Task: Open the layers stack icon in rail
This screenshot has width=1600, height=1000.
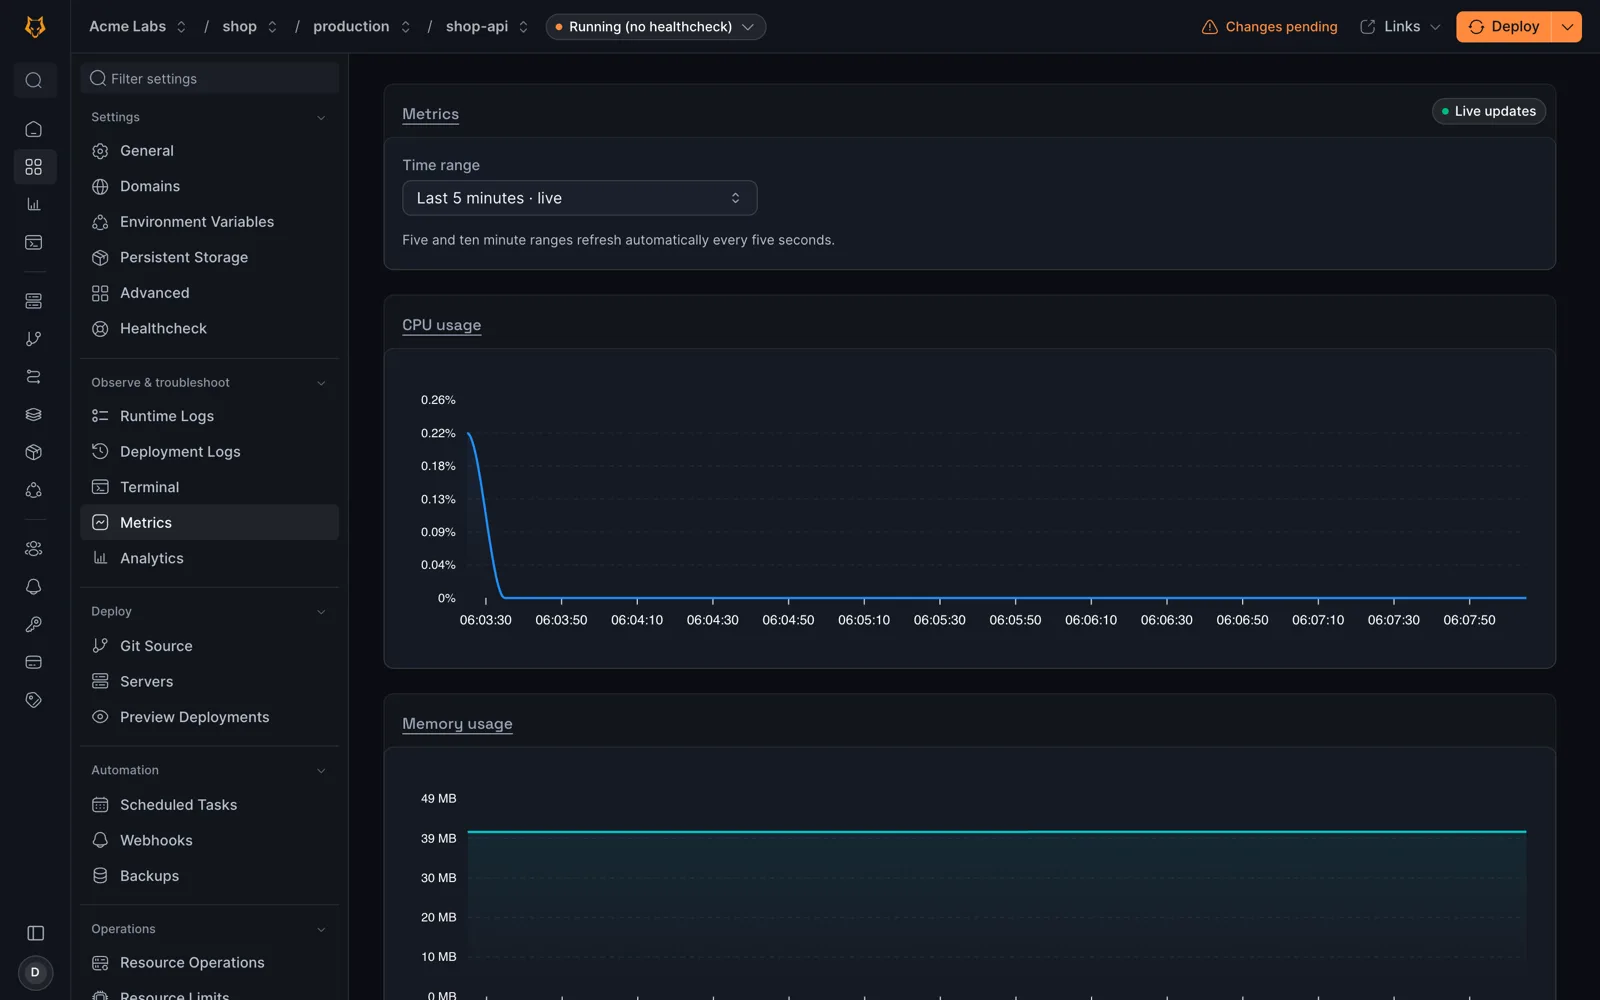Action: 34,415
